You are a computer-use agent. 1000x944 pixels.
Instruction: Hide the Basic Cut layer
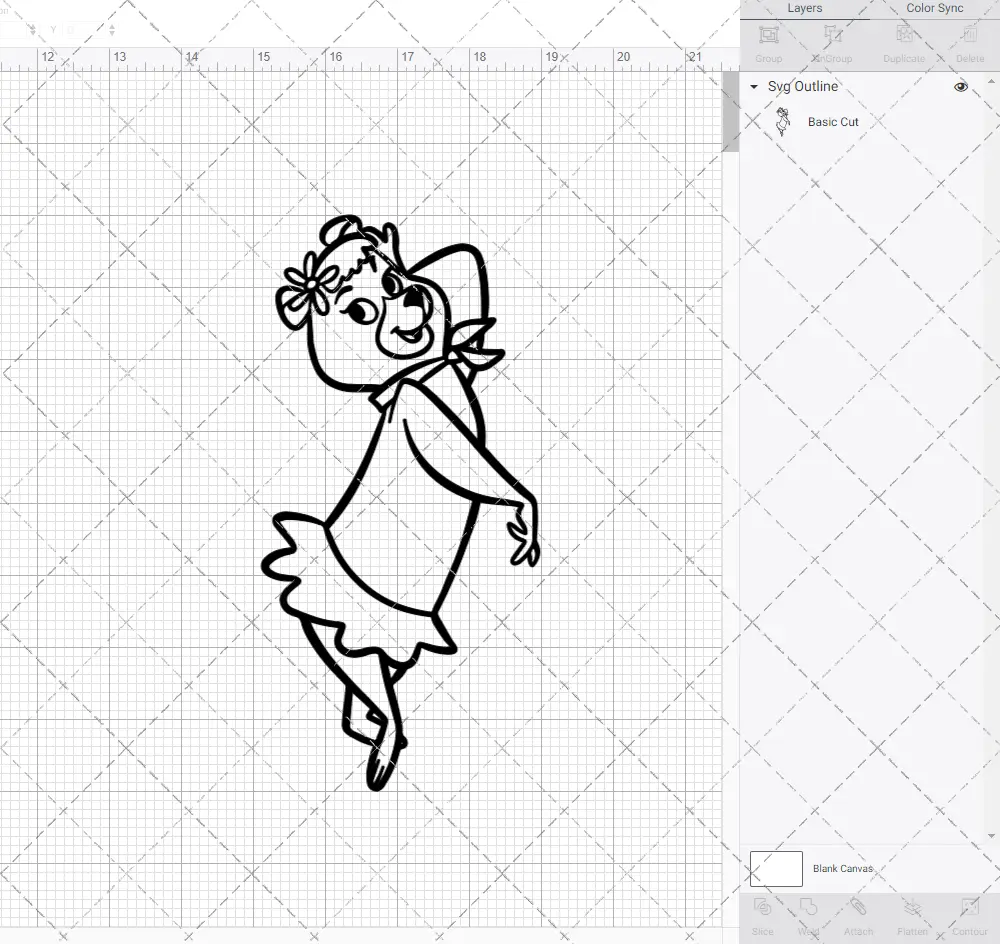click(x=960, y=121)
